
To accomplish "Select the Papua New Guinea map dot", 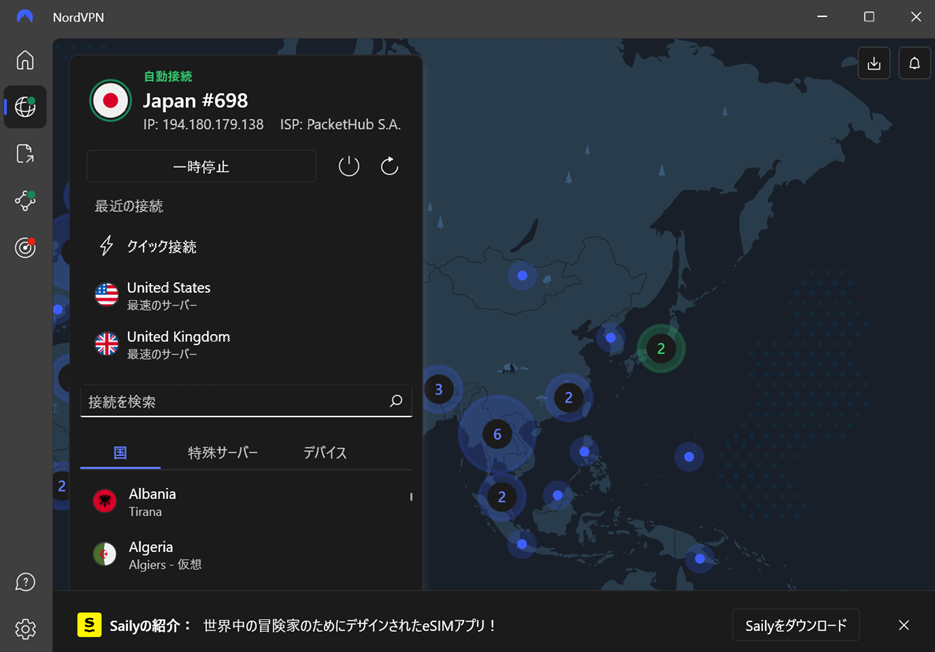I will (700, 559).
